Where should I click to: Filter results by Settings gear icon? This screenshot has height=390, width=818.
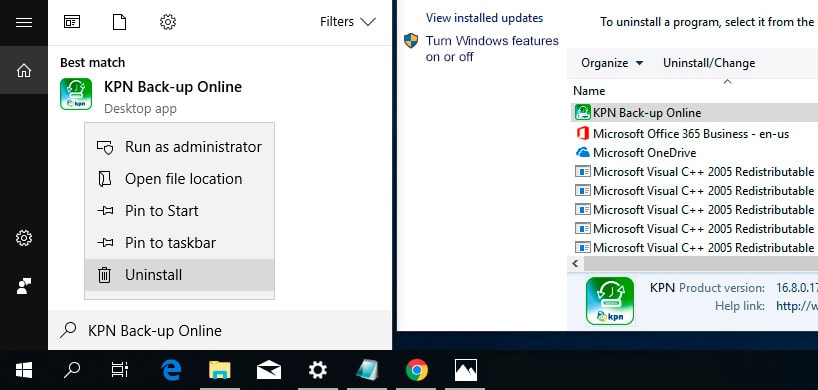[x=167, y=21]
